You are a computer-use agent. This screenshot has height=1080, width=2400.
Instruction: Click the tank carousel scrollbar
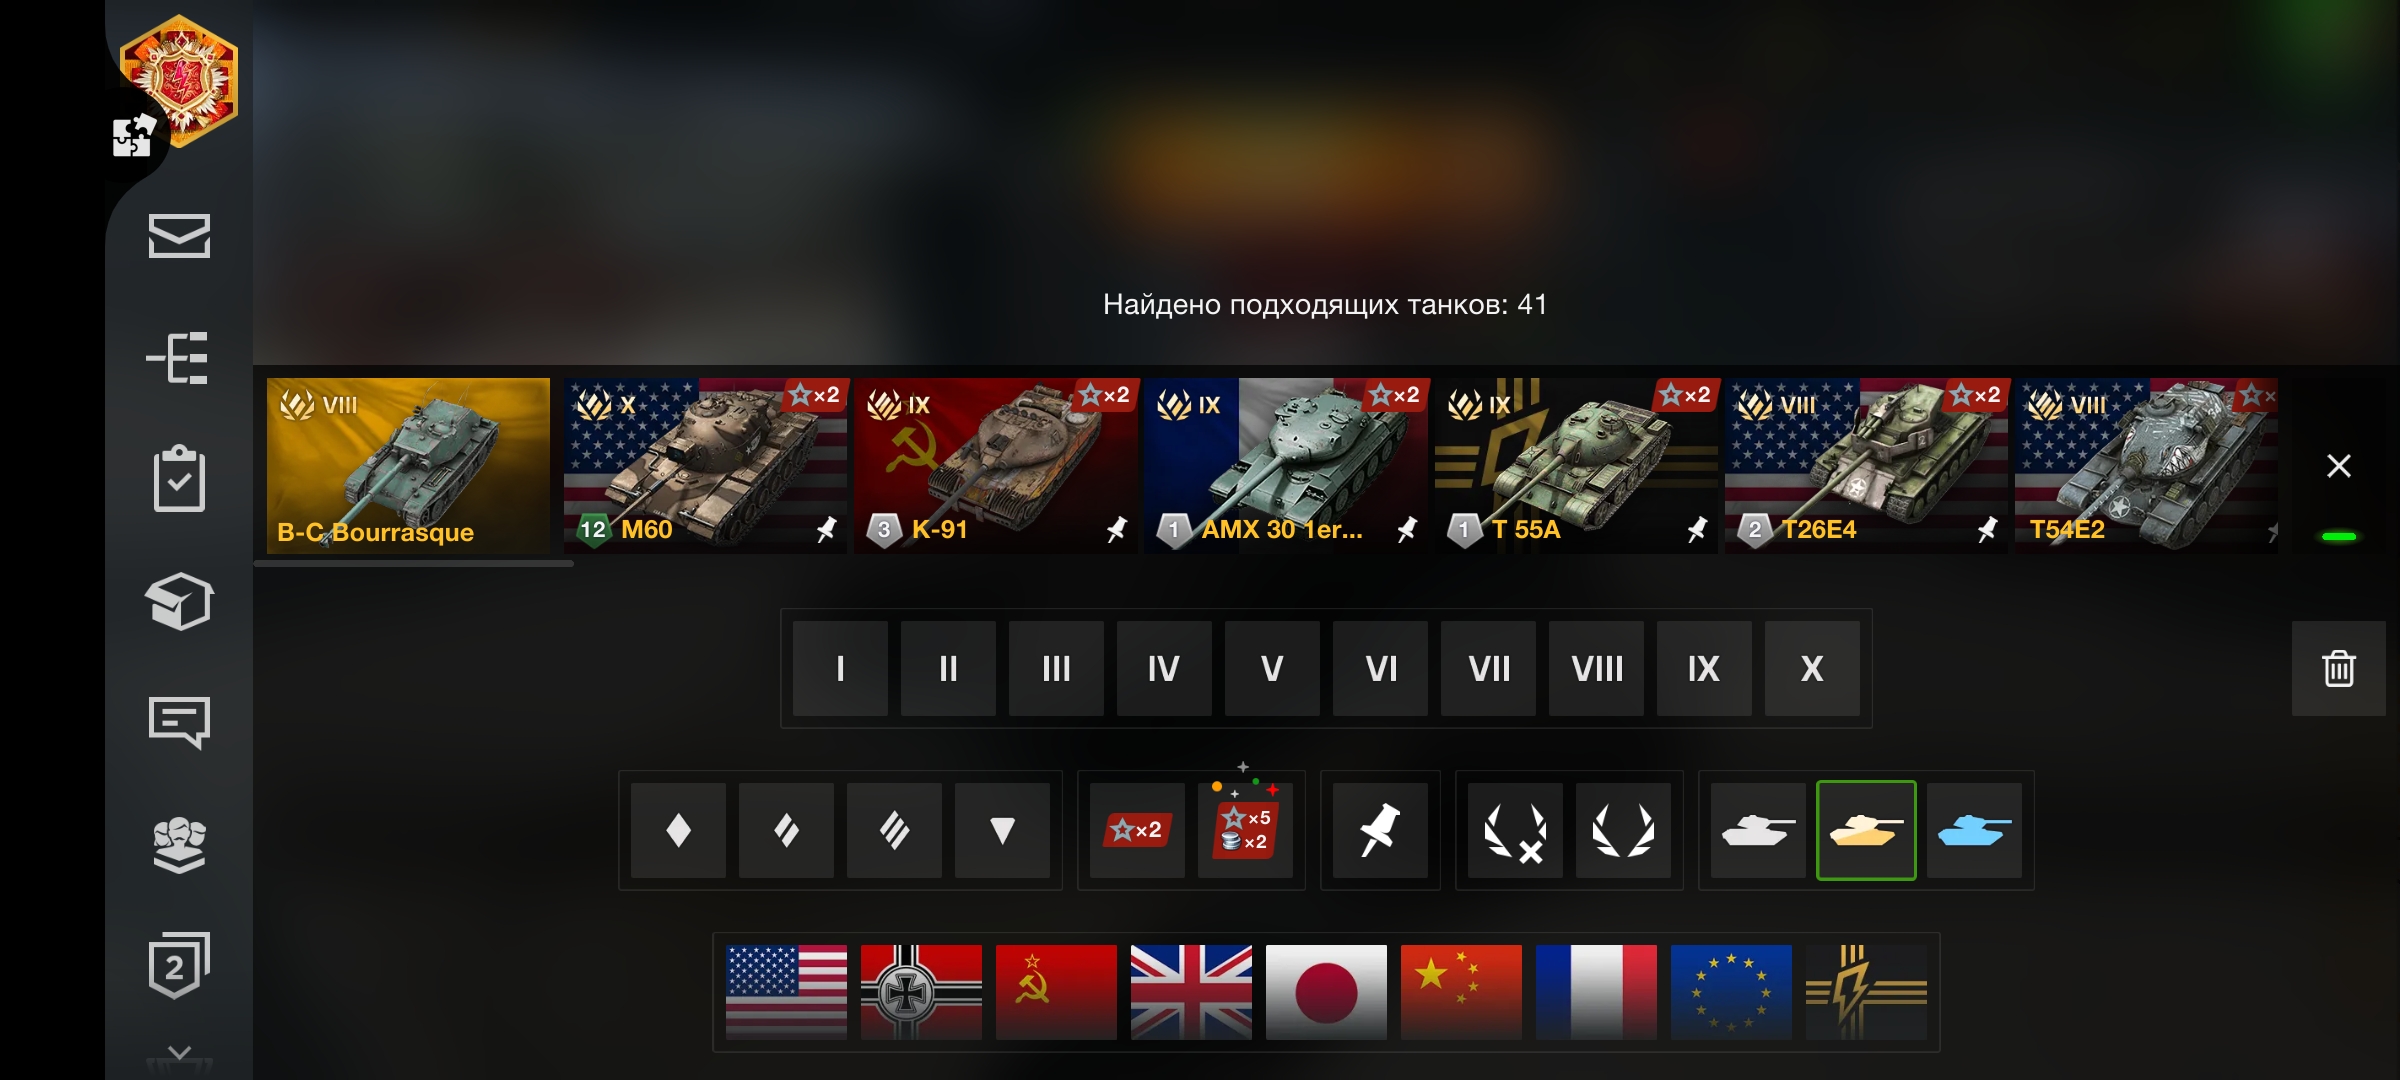tap(414, 564)
